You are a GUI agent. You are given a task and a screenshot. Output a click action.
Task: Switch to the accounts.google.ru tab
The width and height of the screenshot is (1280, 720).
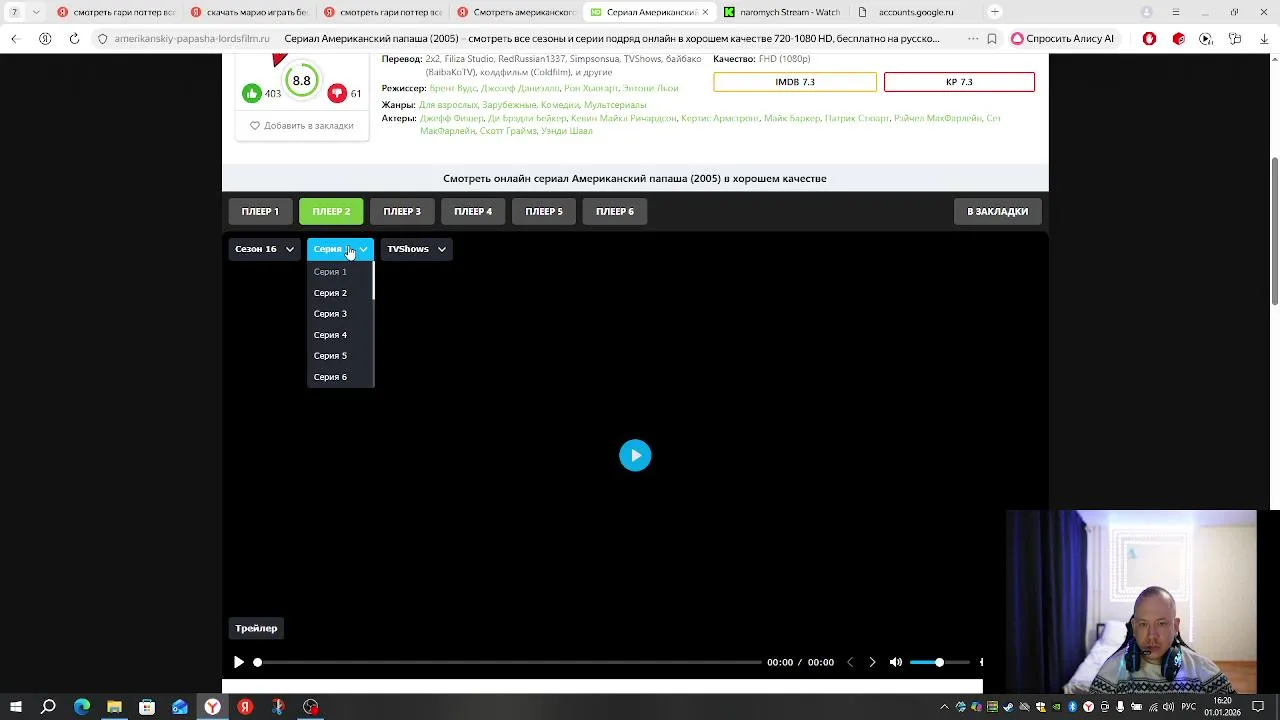(915, 12)
